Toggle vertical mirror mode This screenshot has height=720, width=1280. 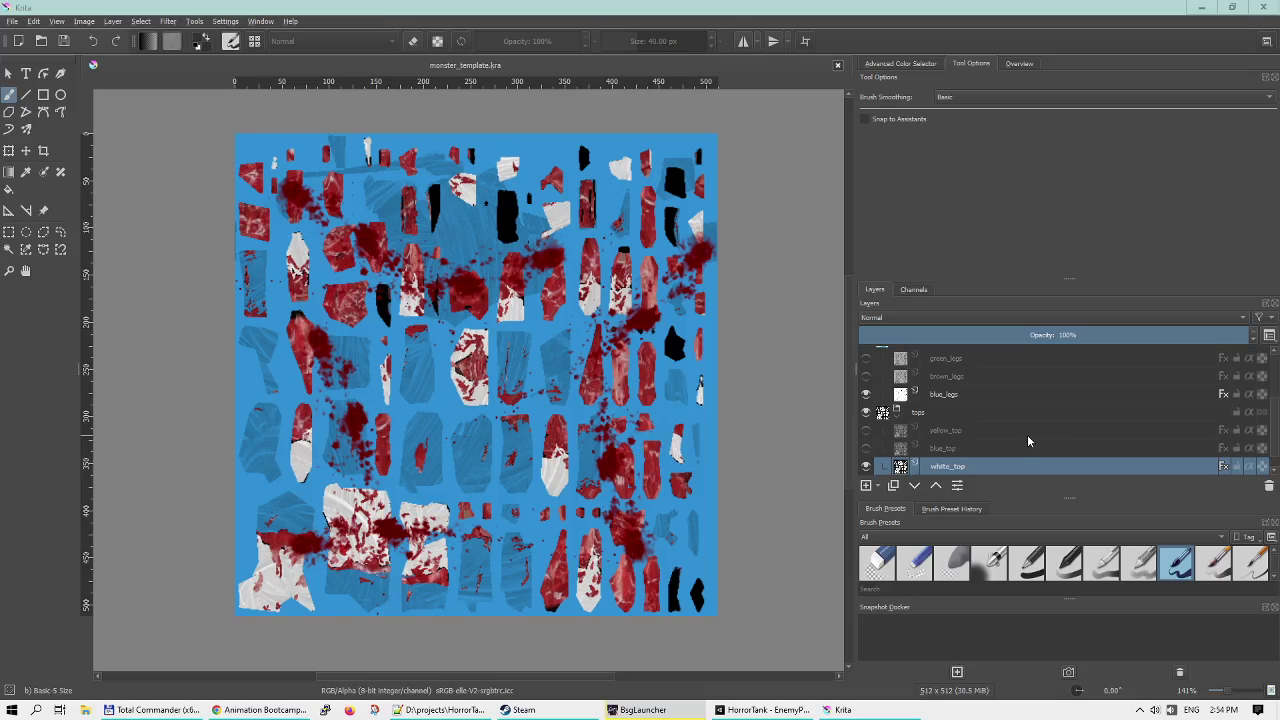773,41
